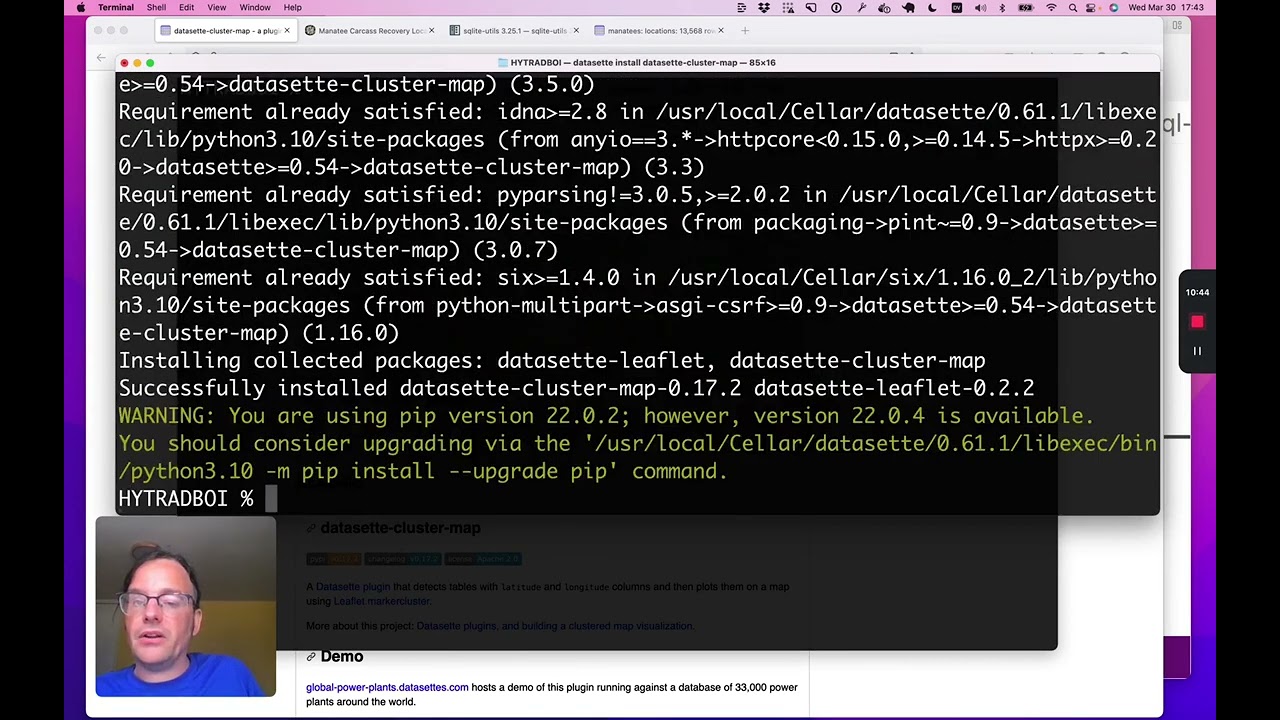
Task: Open the battery status icon
Action: tap(1026, 8)
